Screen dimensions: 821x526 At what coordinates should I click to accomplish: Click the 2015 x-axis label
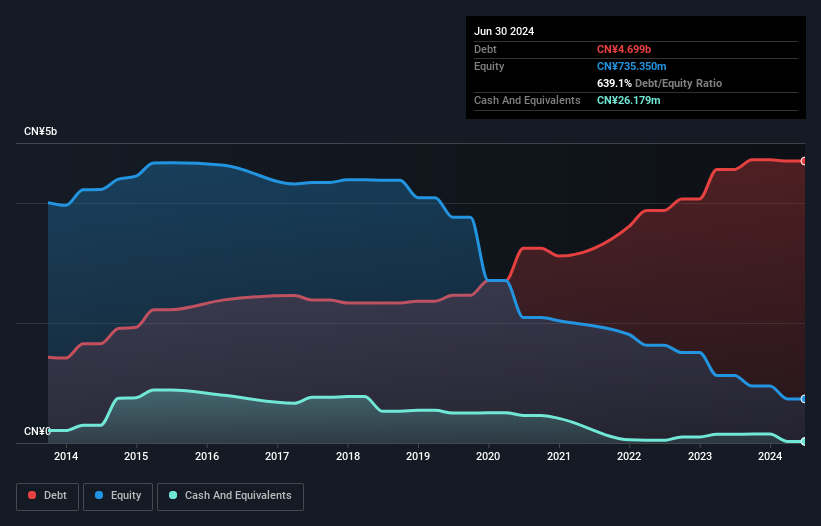pos(136,456)
